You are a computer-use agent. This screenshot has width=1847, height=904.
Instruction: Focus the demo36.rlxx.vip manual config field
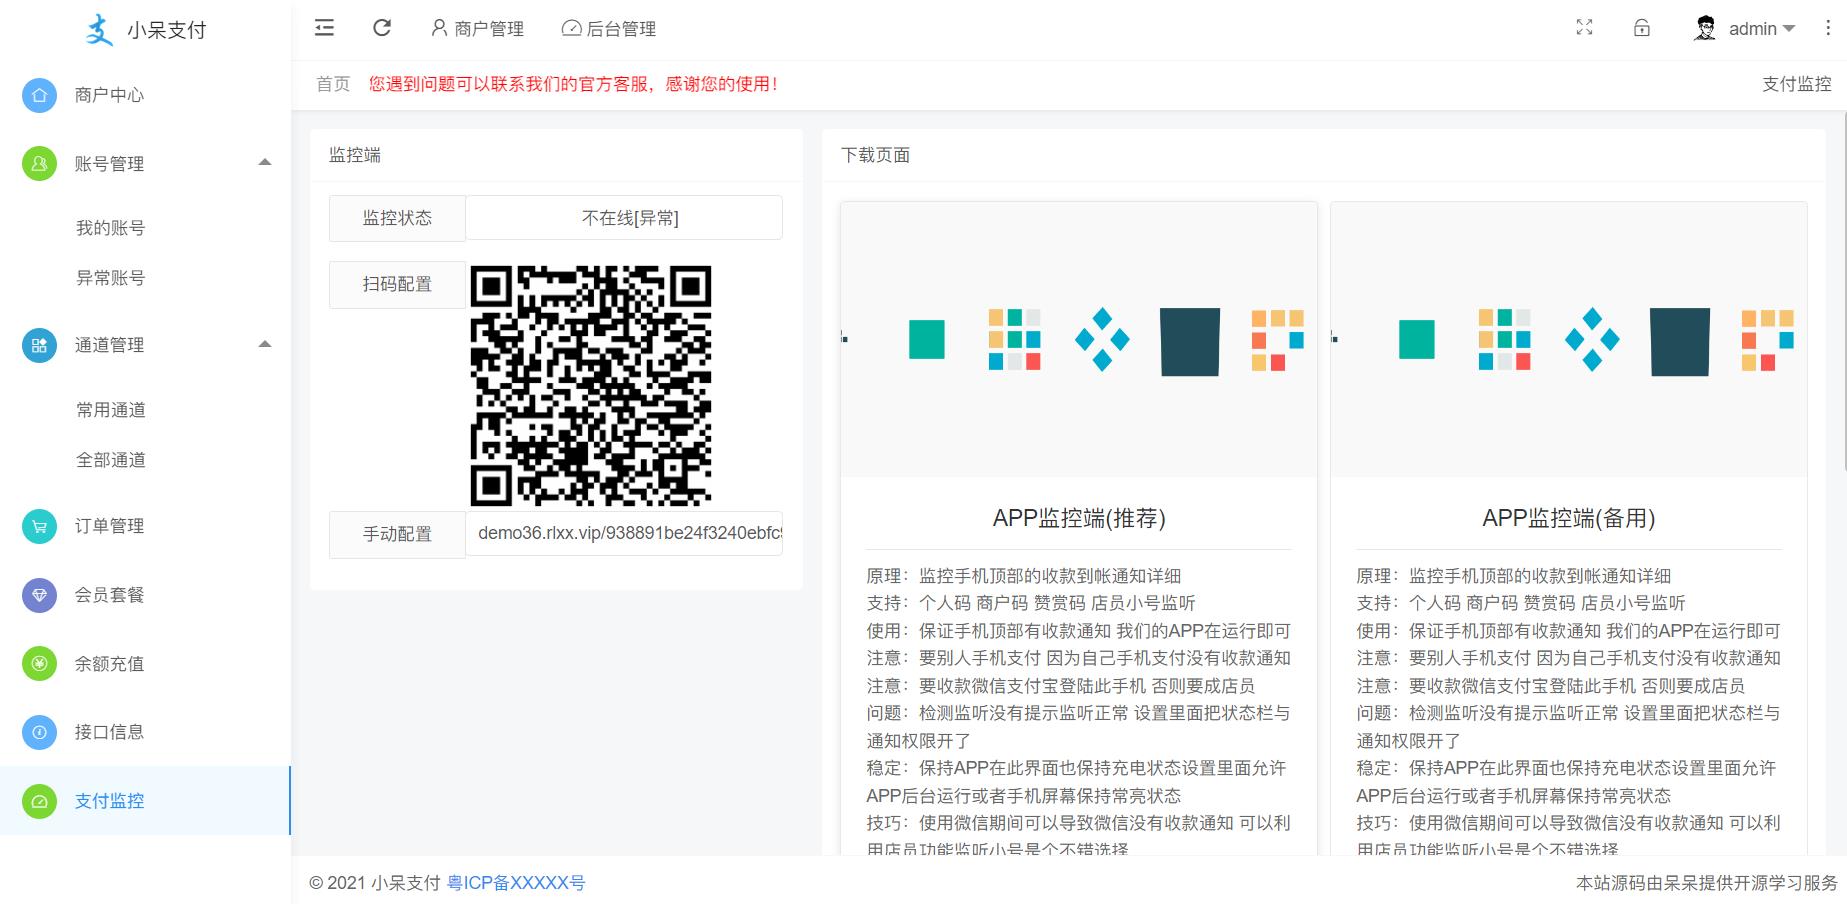(x=624, y=533)
